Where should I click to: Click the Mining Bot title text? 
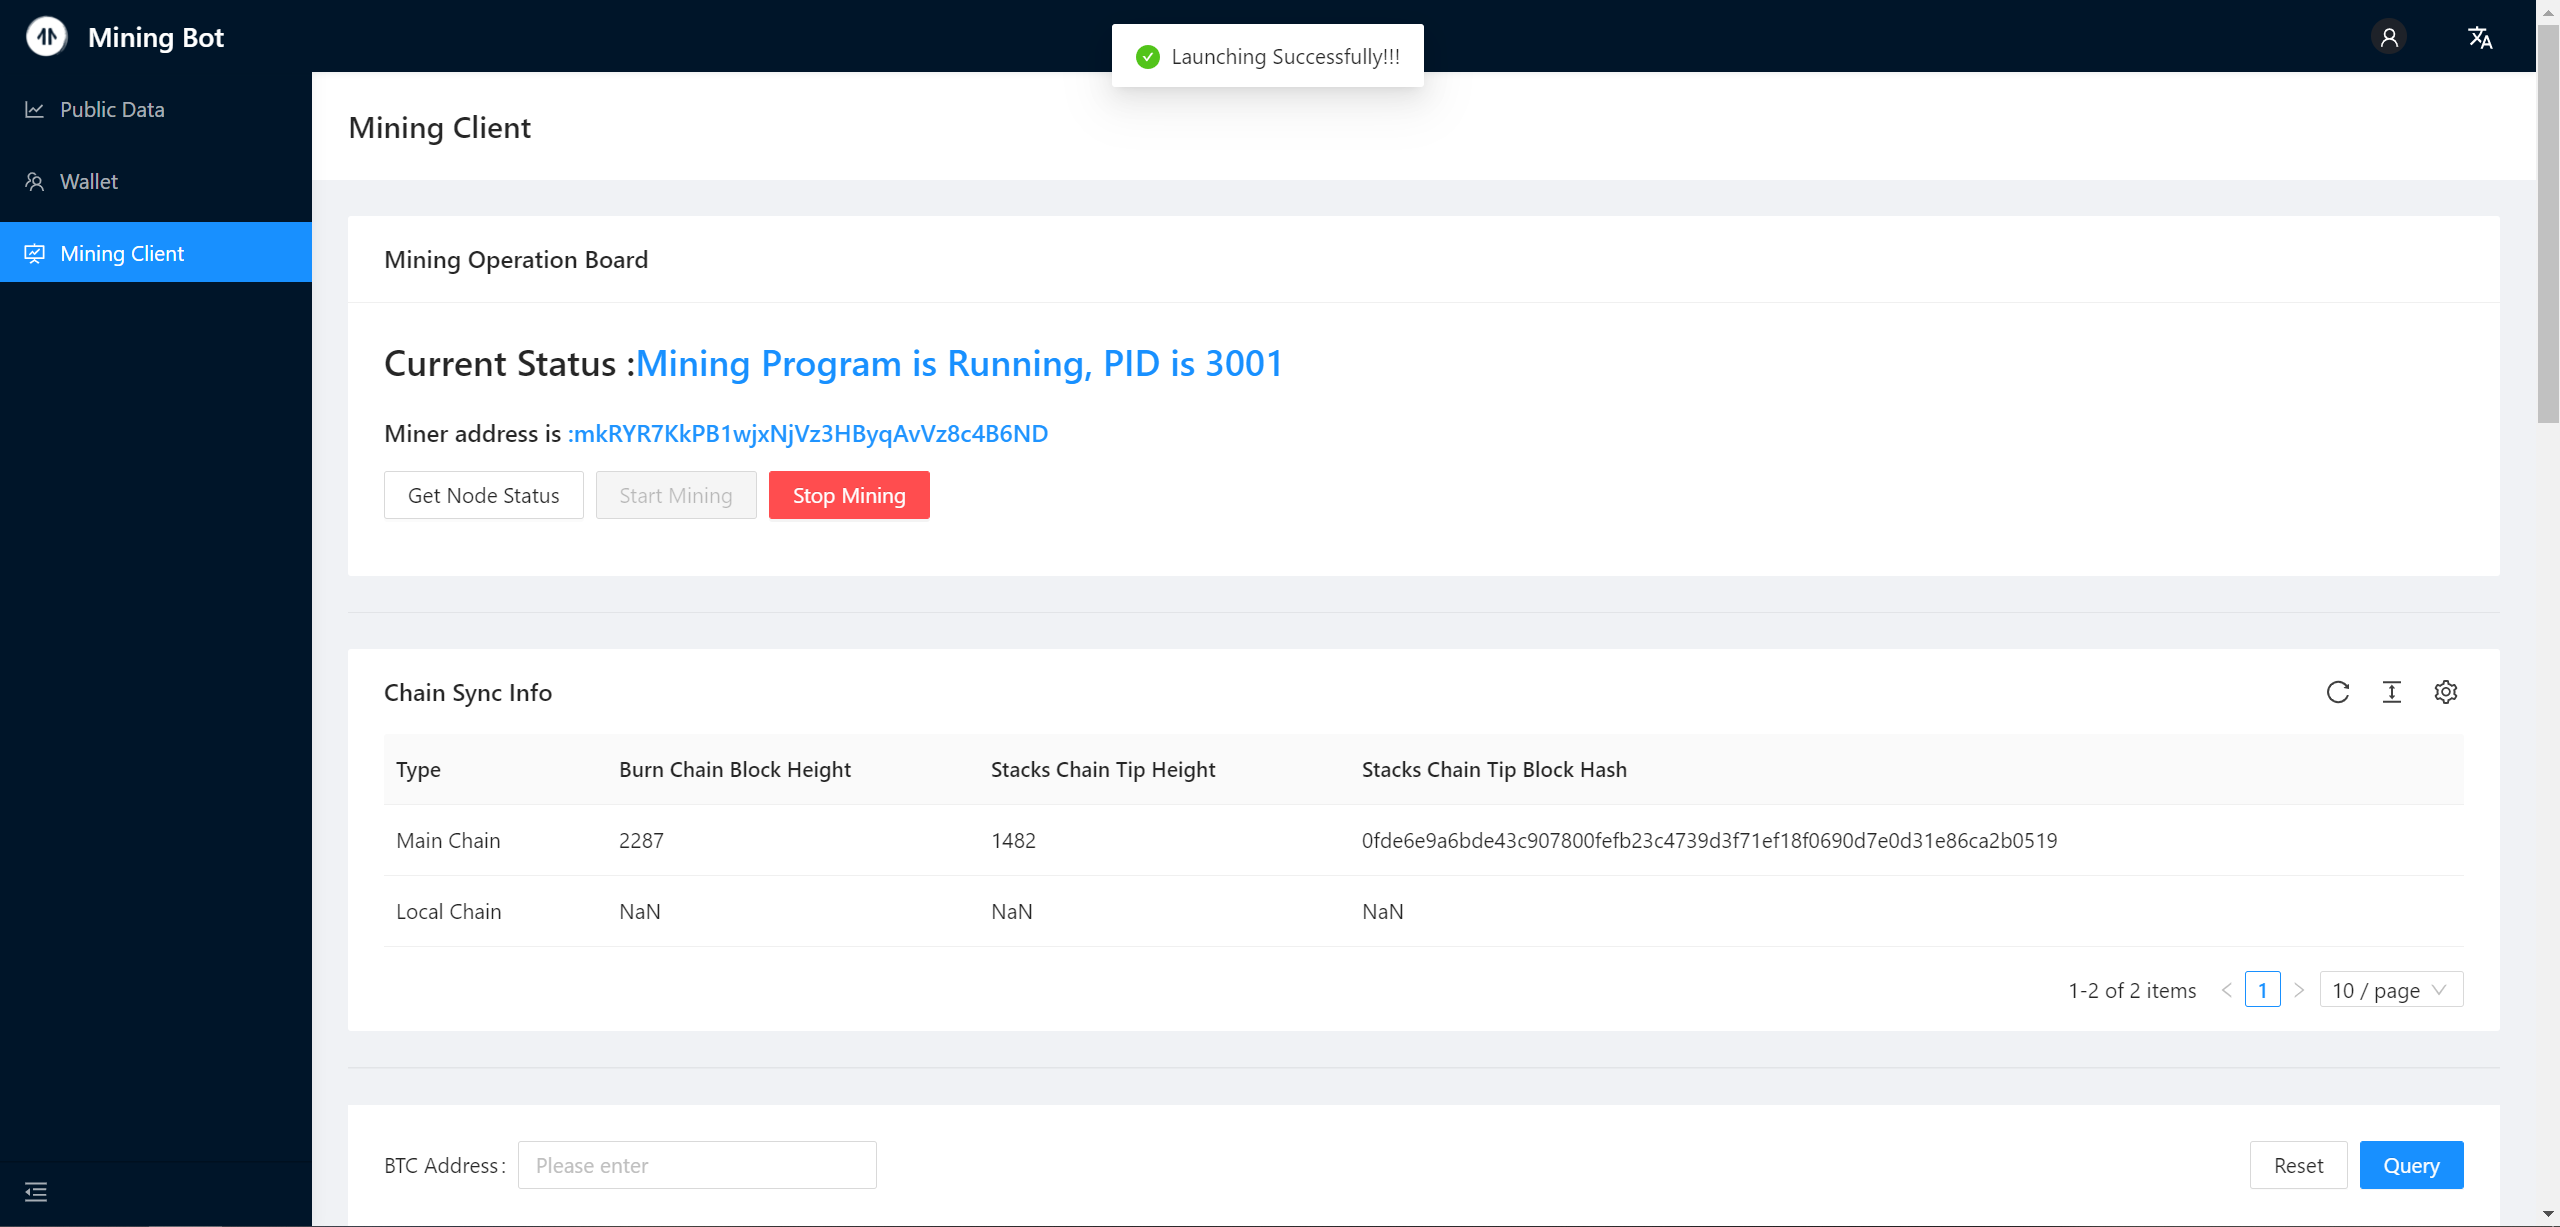pos(156,37)
